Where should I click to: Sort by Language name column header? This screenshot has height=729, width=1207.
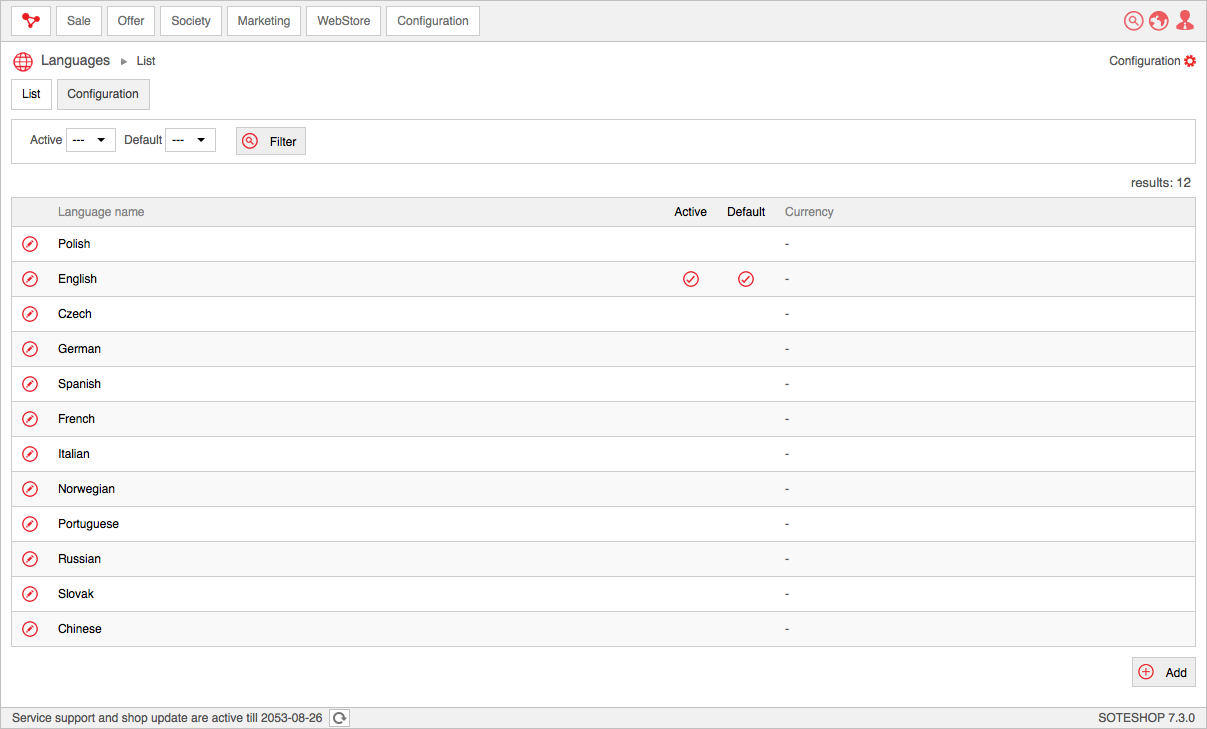pyautogui.click(x=101, y=212)
